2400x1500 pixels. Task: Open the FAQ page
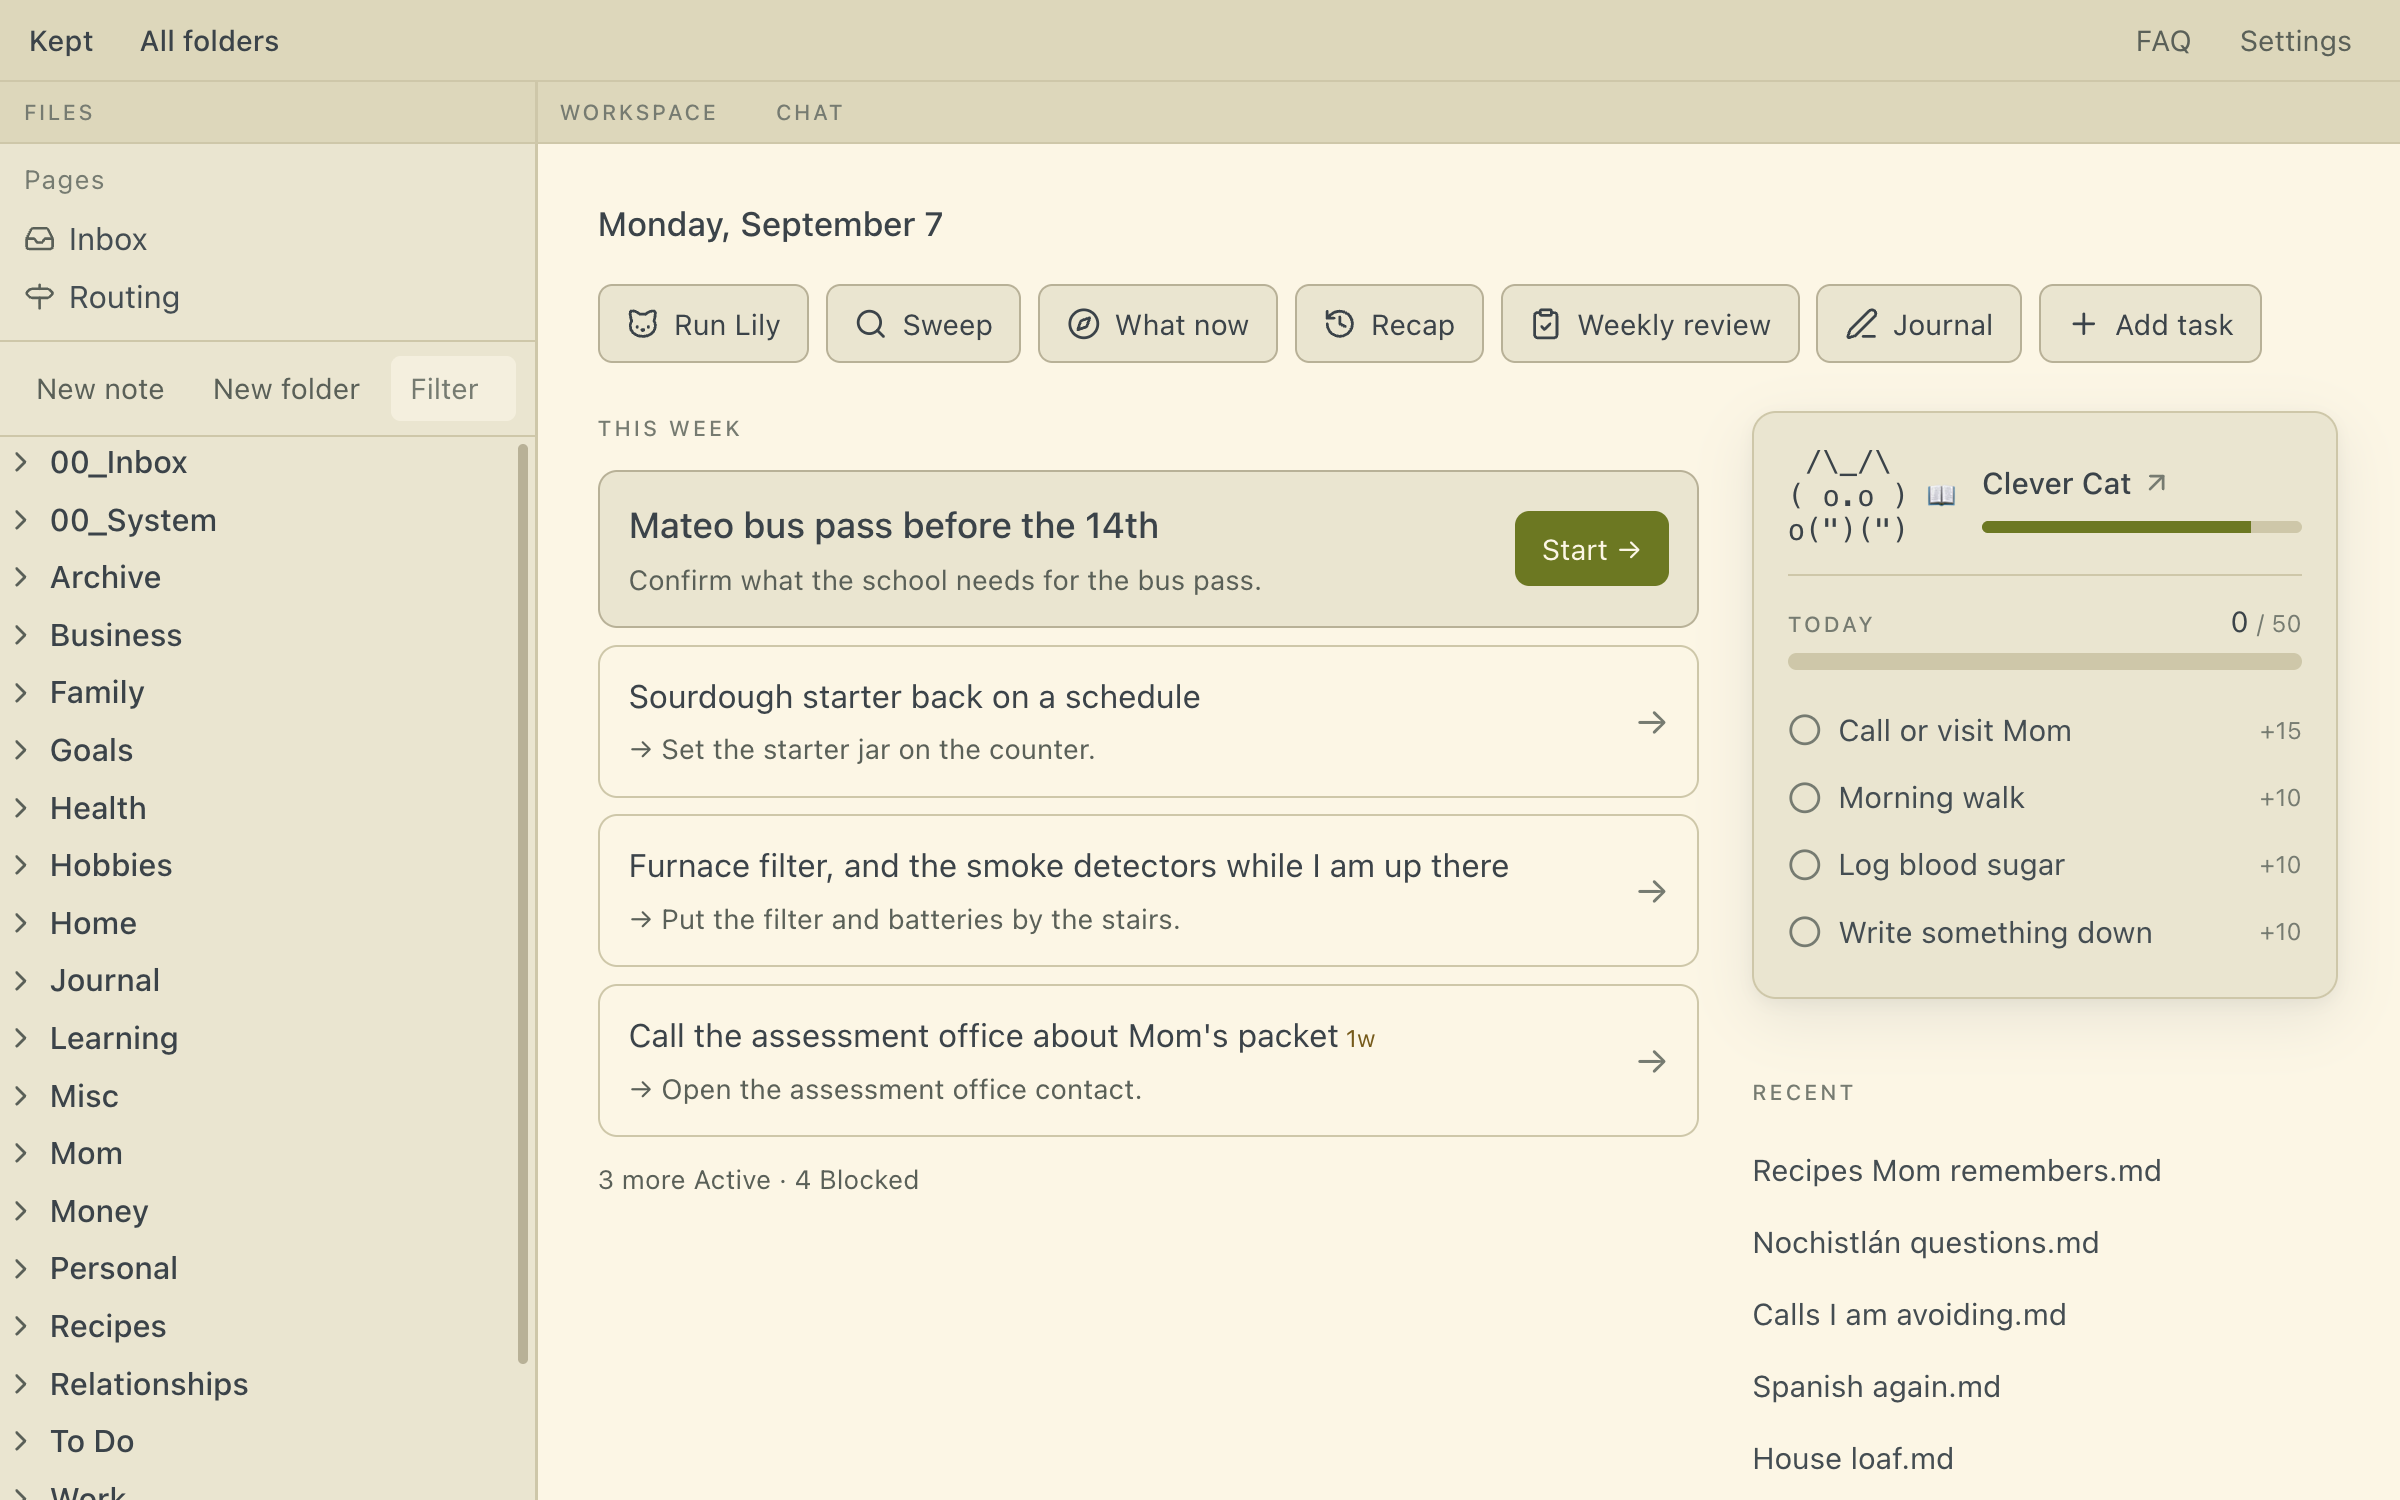point(2163,41)
